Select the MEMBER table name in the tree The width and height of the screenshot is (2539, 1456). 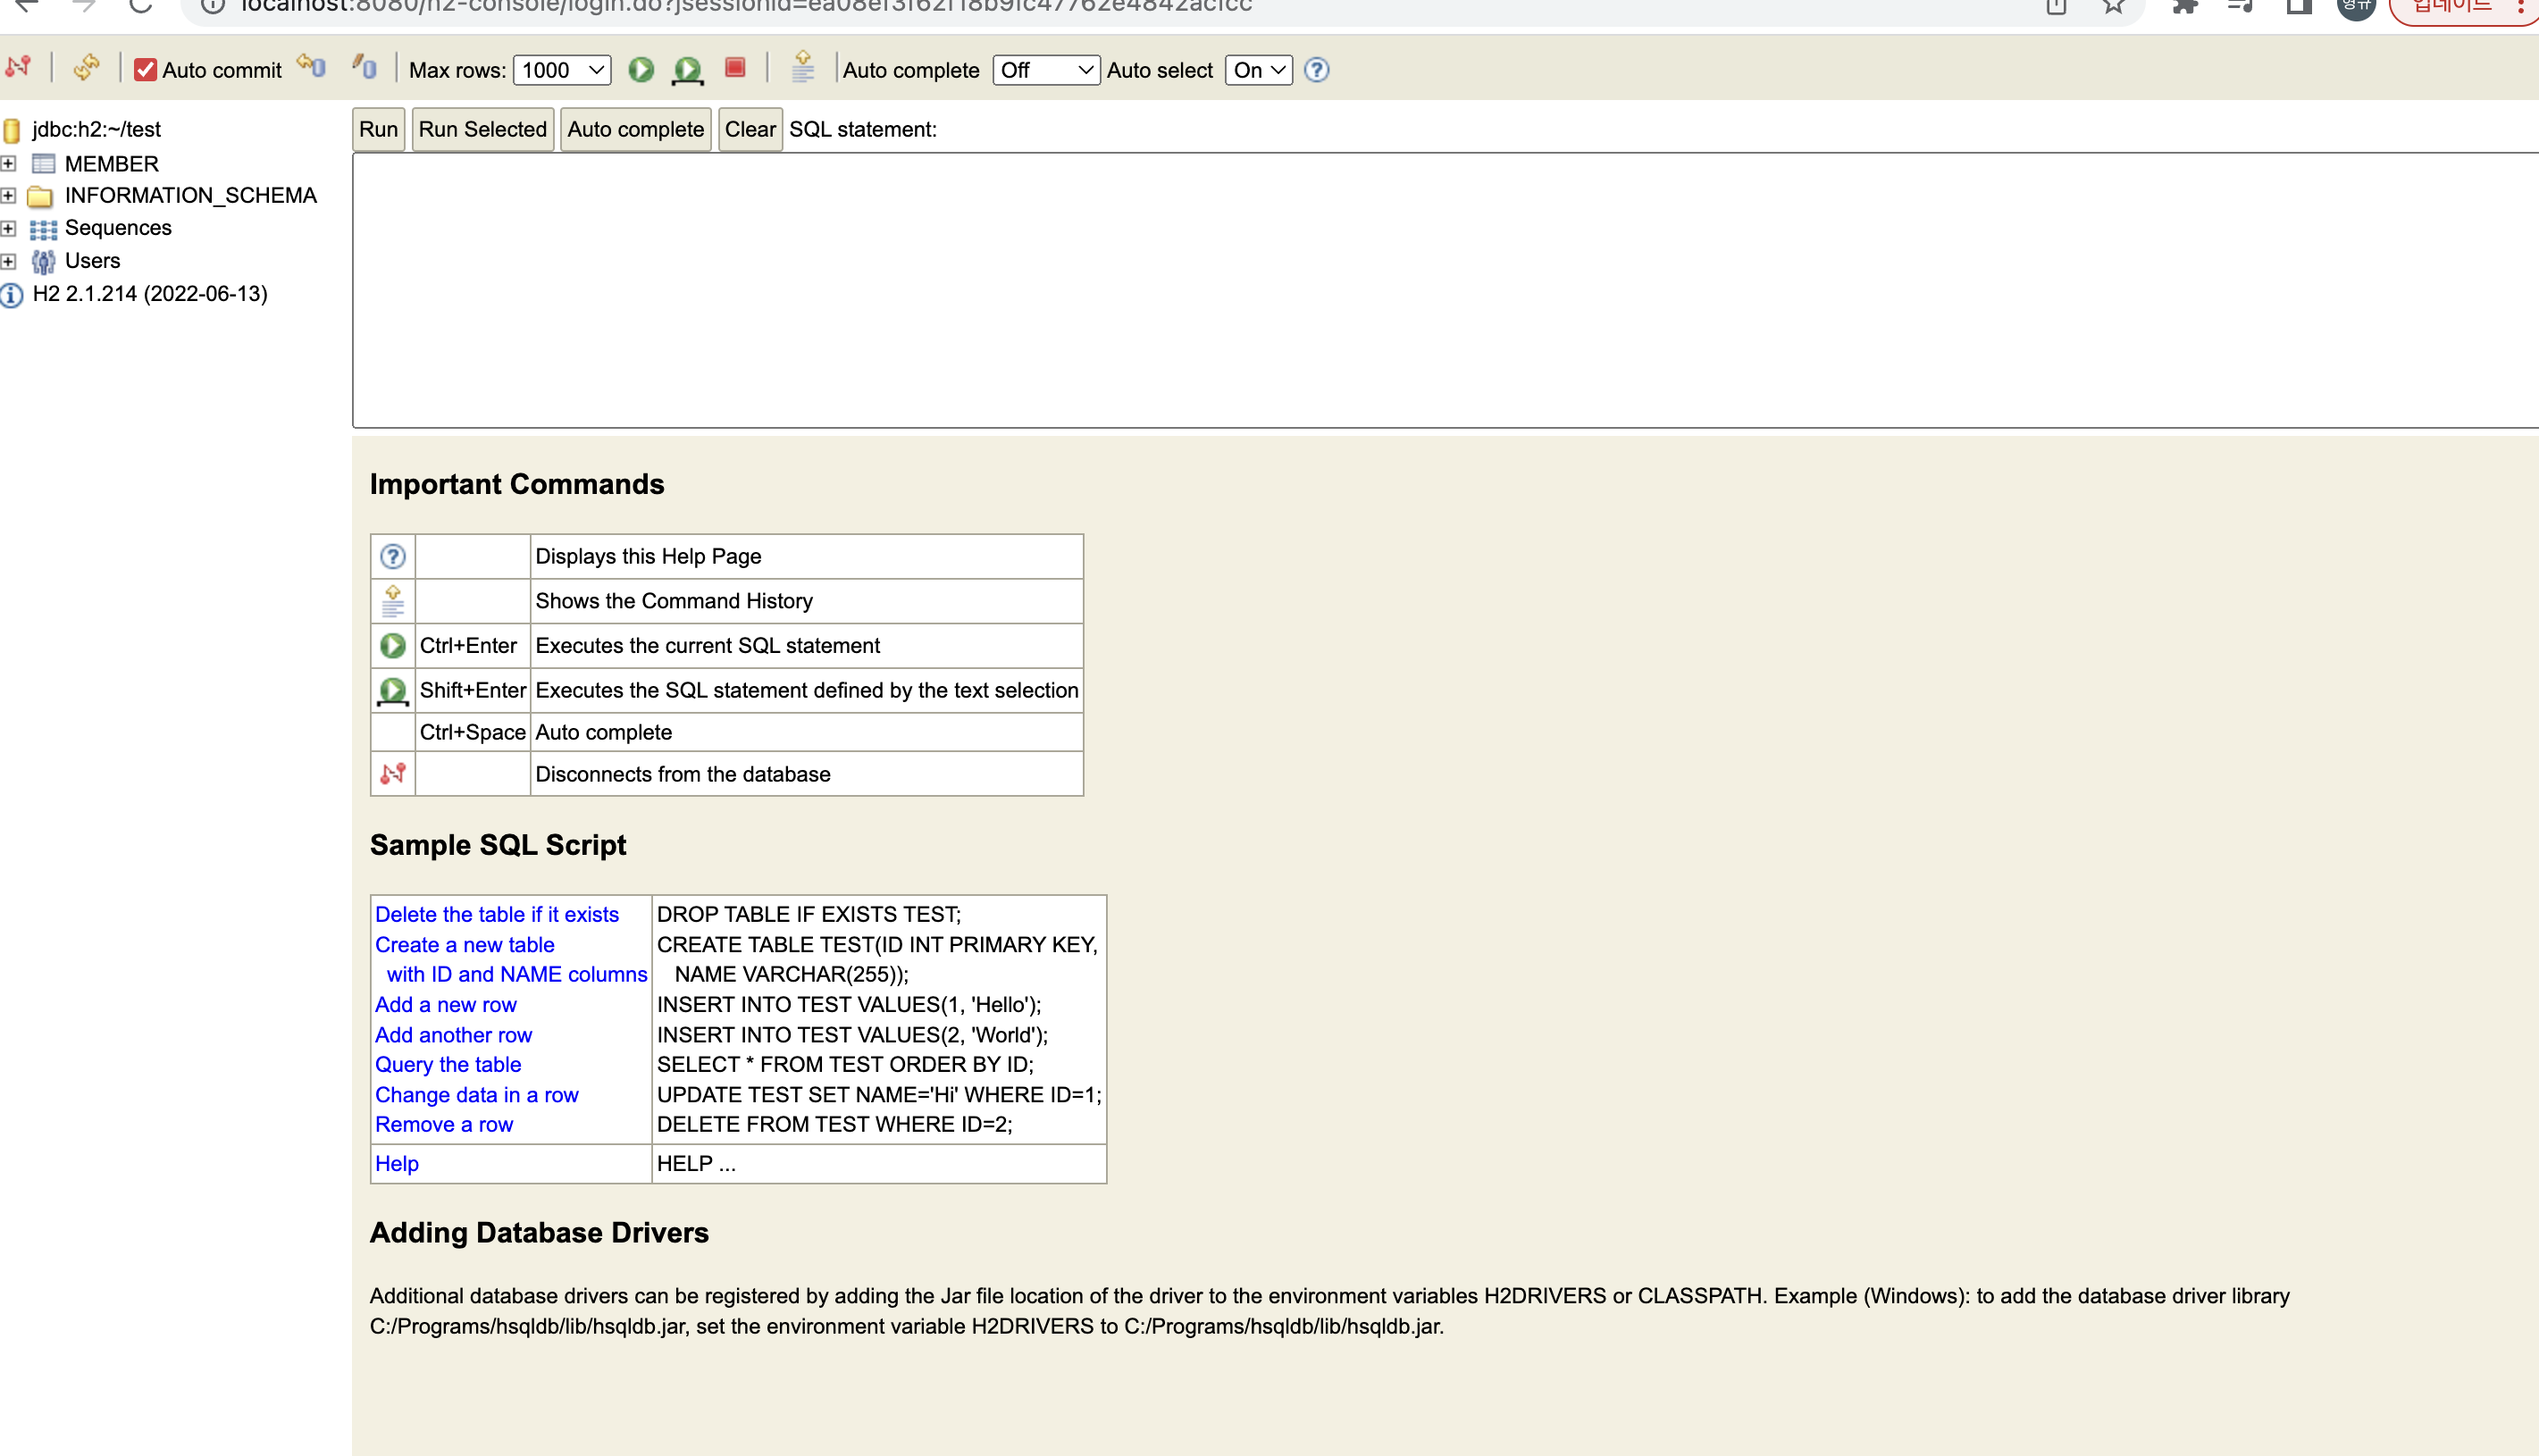coord(112,163)
